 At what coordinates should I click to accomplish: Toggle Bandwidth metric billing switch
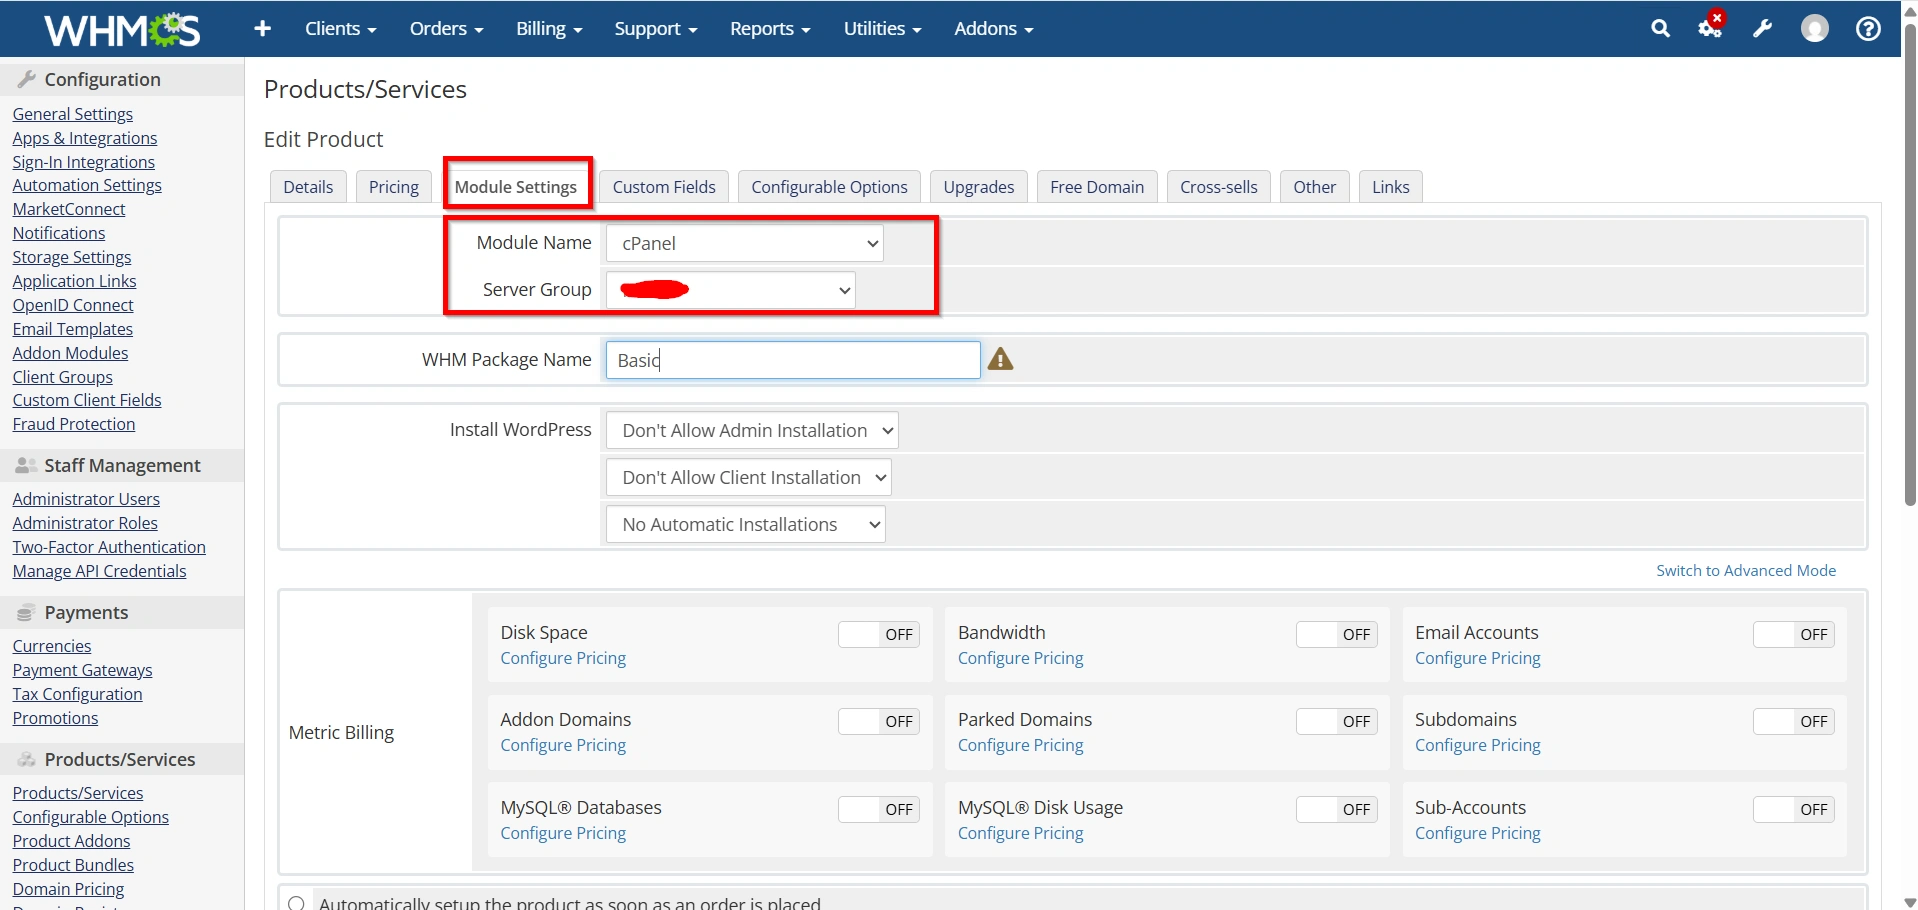click(x=1337, y=634)
